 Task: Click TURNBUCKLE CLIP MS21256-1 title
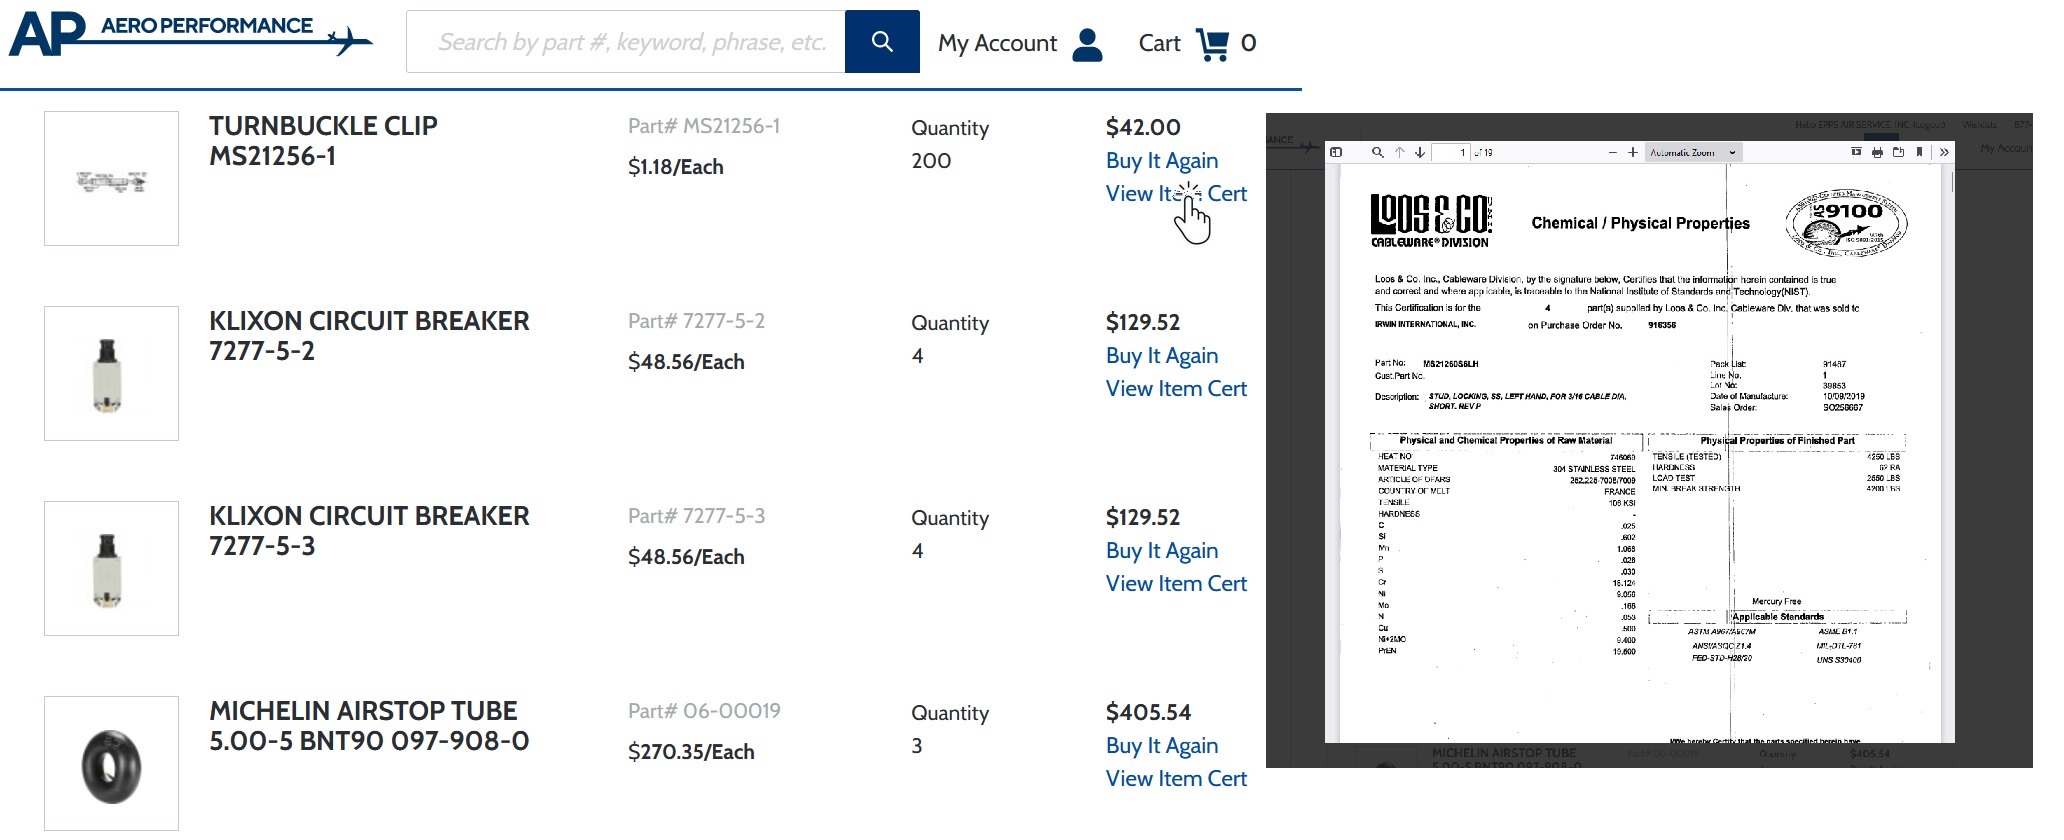coord(323,141)
